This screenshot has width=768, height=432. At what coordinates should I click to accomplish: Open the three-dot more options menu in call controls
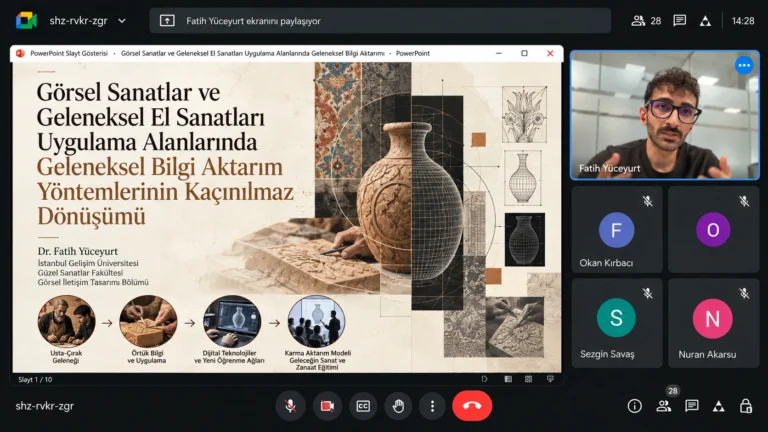coord(432,406)
